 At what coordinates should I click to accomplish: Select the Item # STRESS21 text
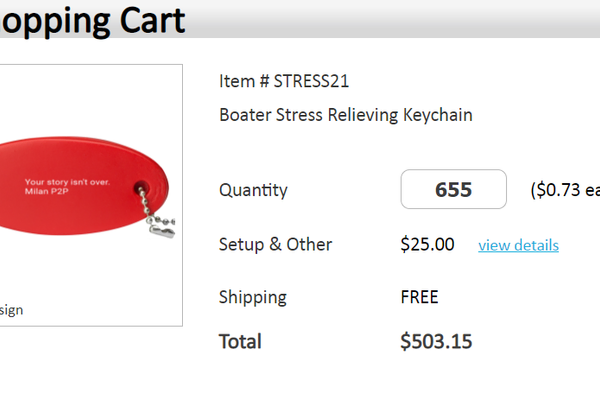pos(284,81)
